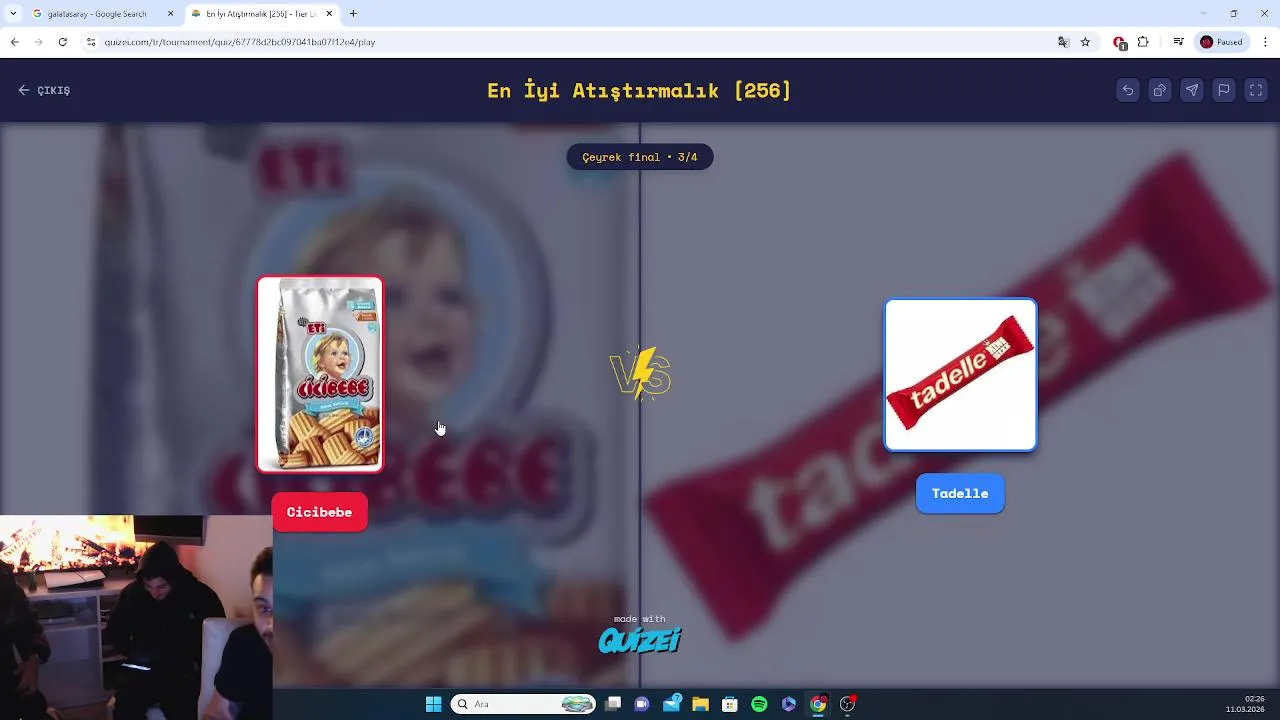Open the purple video chat taskbar app
The image size is (1280, 720).
(642, 704)
